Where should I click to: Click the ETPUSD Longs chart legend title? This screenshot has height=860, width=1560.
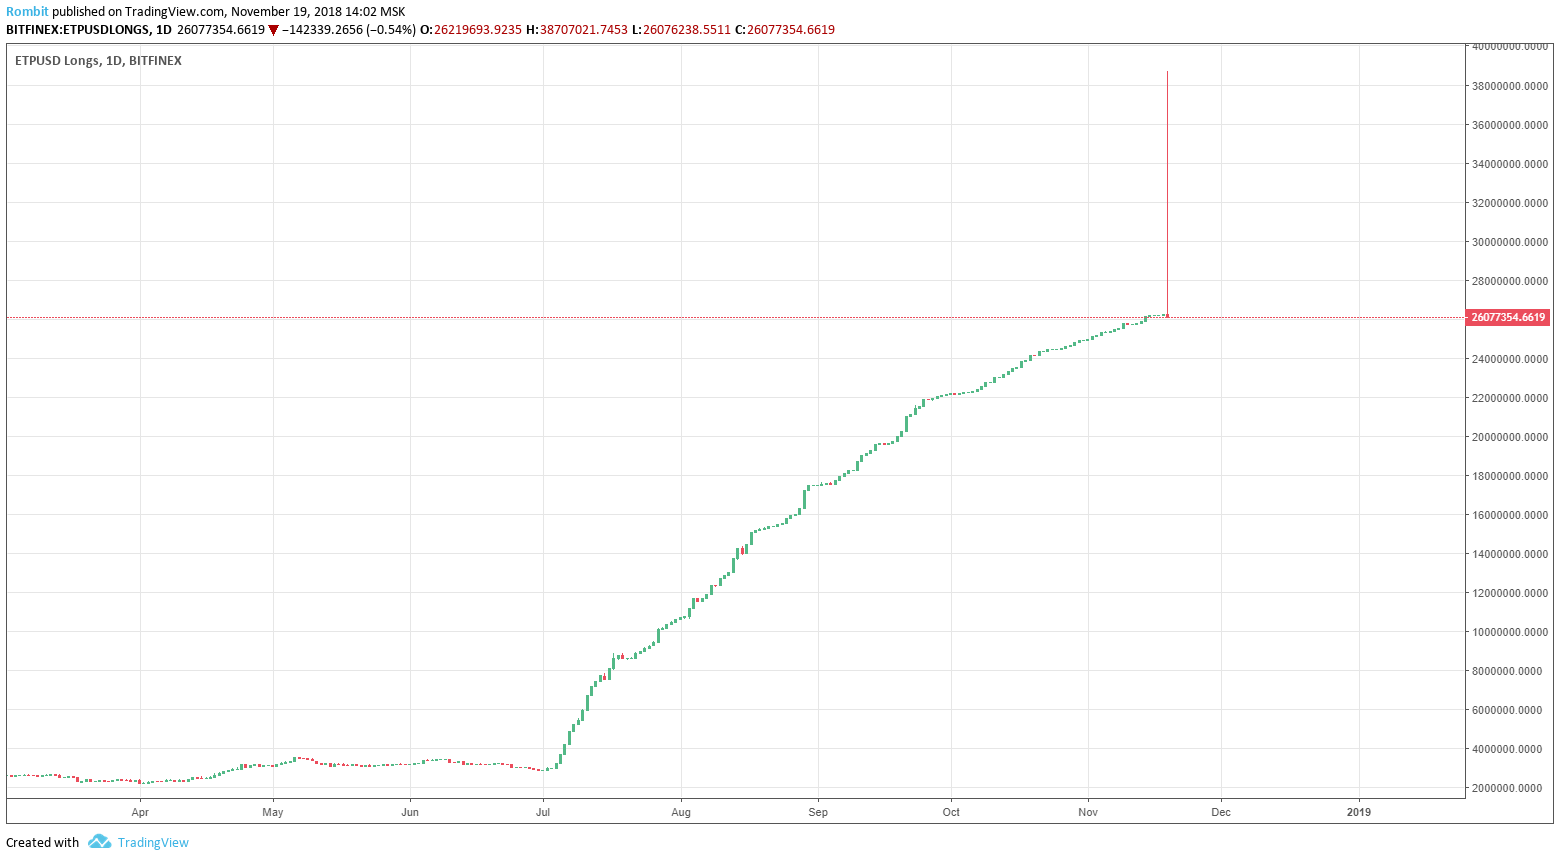click(98, 61)
